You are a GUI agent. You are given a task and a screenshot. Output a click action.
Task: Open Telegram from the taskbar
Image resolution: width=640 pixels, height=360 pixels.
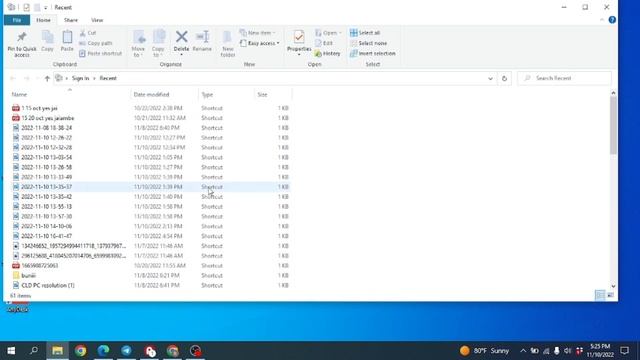coord(127,351)
